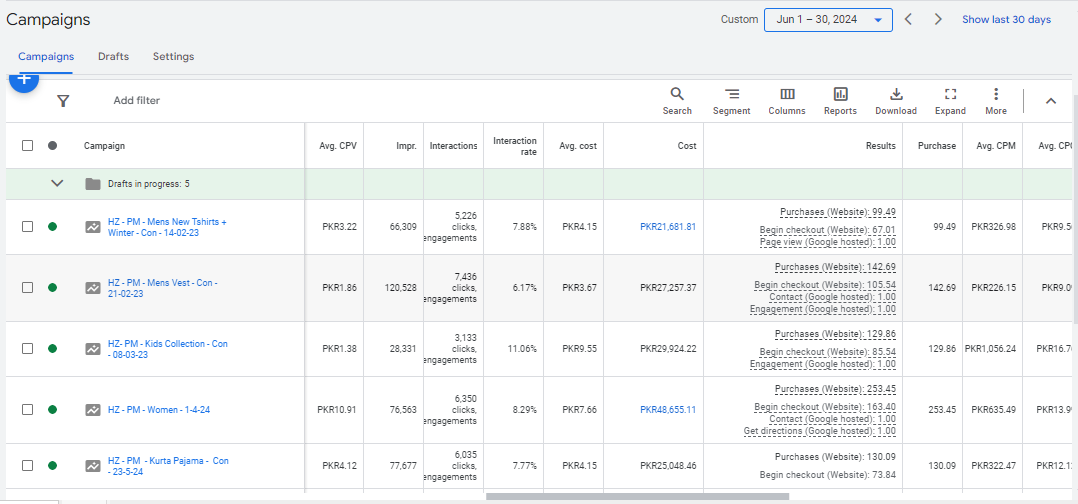Select the HZ - PM - Women checkbox
The image size is (1078, 504).
(28, 410)
